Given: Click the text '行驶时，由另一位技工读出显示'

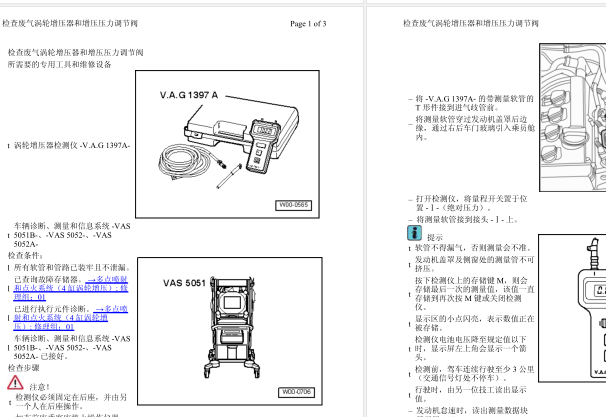Looking at the screenshot, I should click(x=471, y=390).
